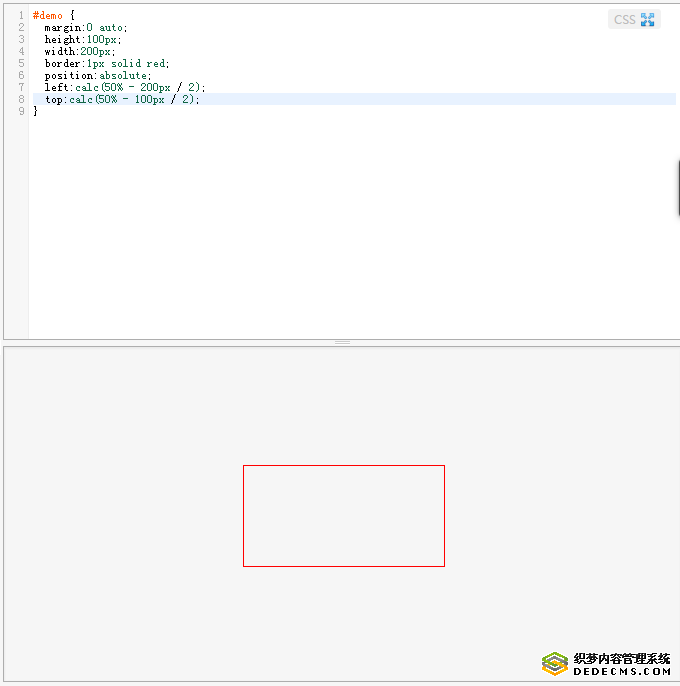Screen dimensions: 680x686
Task: Click line number 8 in the gutter
Action: (x=21, y=100)
